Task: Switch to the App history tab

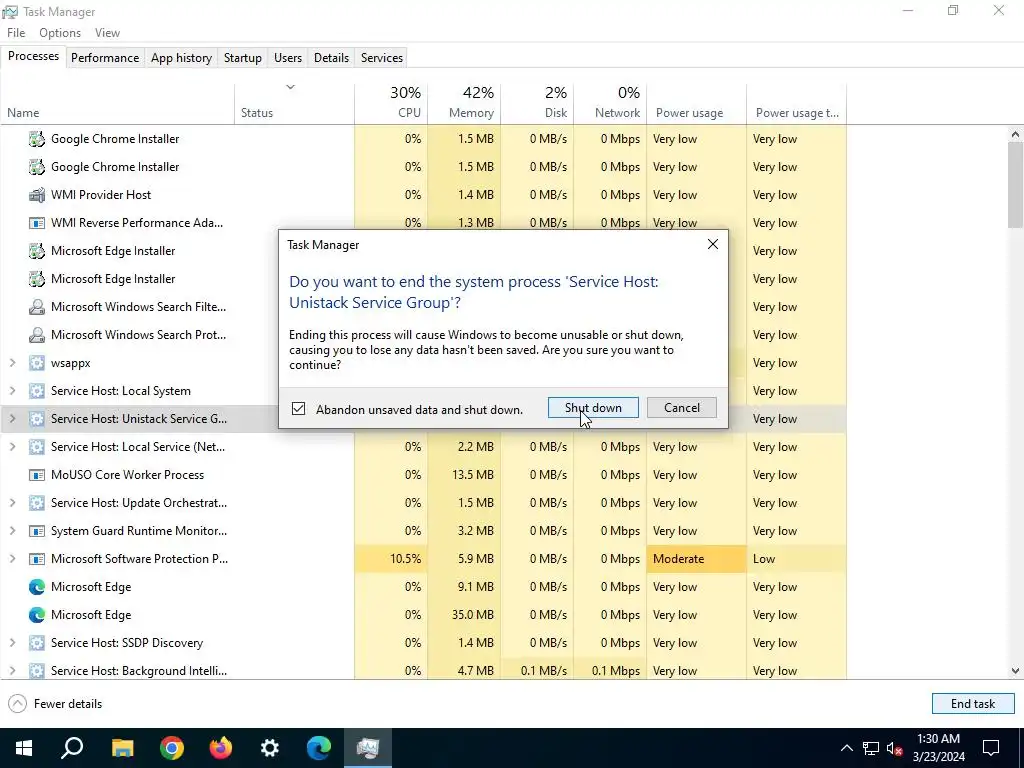Action: 181,57
